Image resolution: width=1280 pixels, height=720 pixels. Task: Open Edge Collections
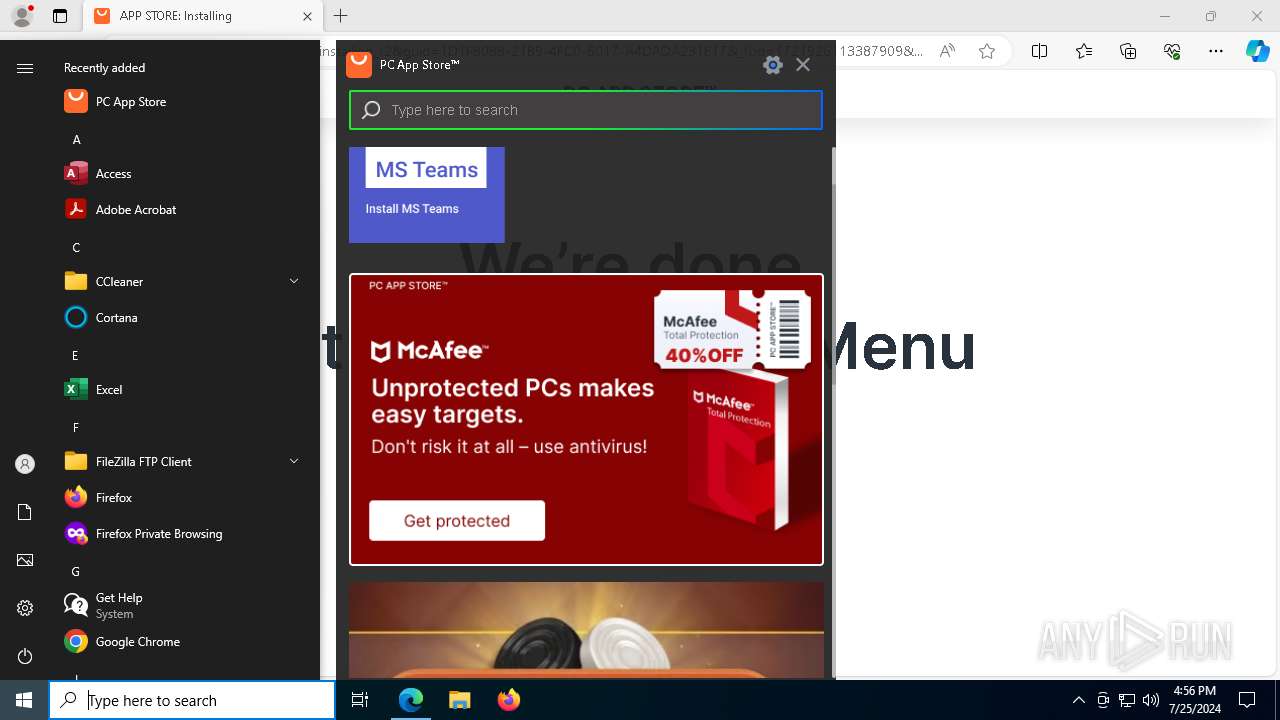(1128, 51)
